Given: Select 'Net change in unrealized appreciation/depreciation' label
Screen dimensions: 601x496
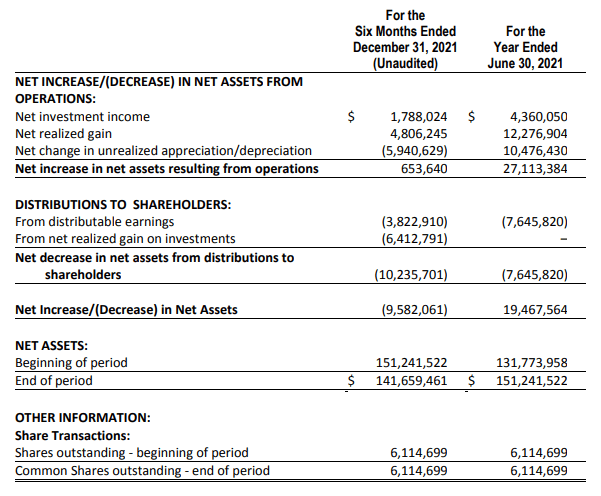Looking at the screenshot, I should 163,151.
